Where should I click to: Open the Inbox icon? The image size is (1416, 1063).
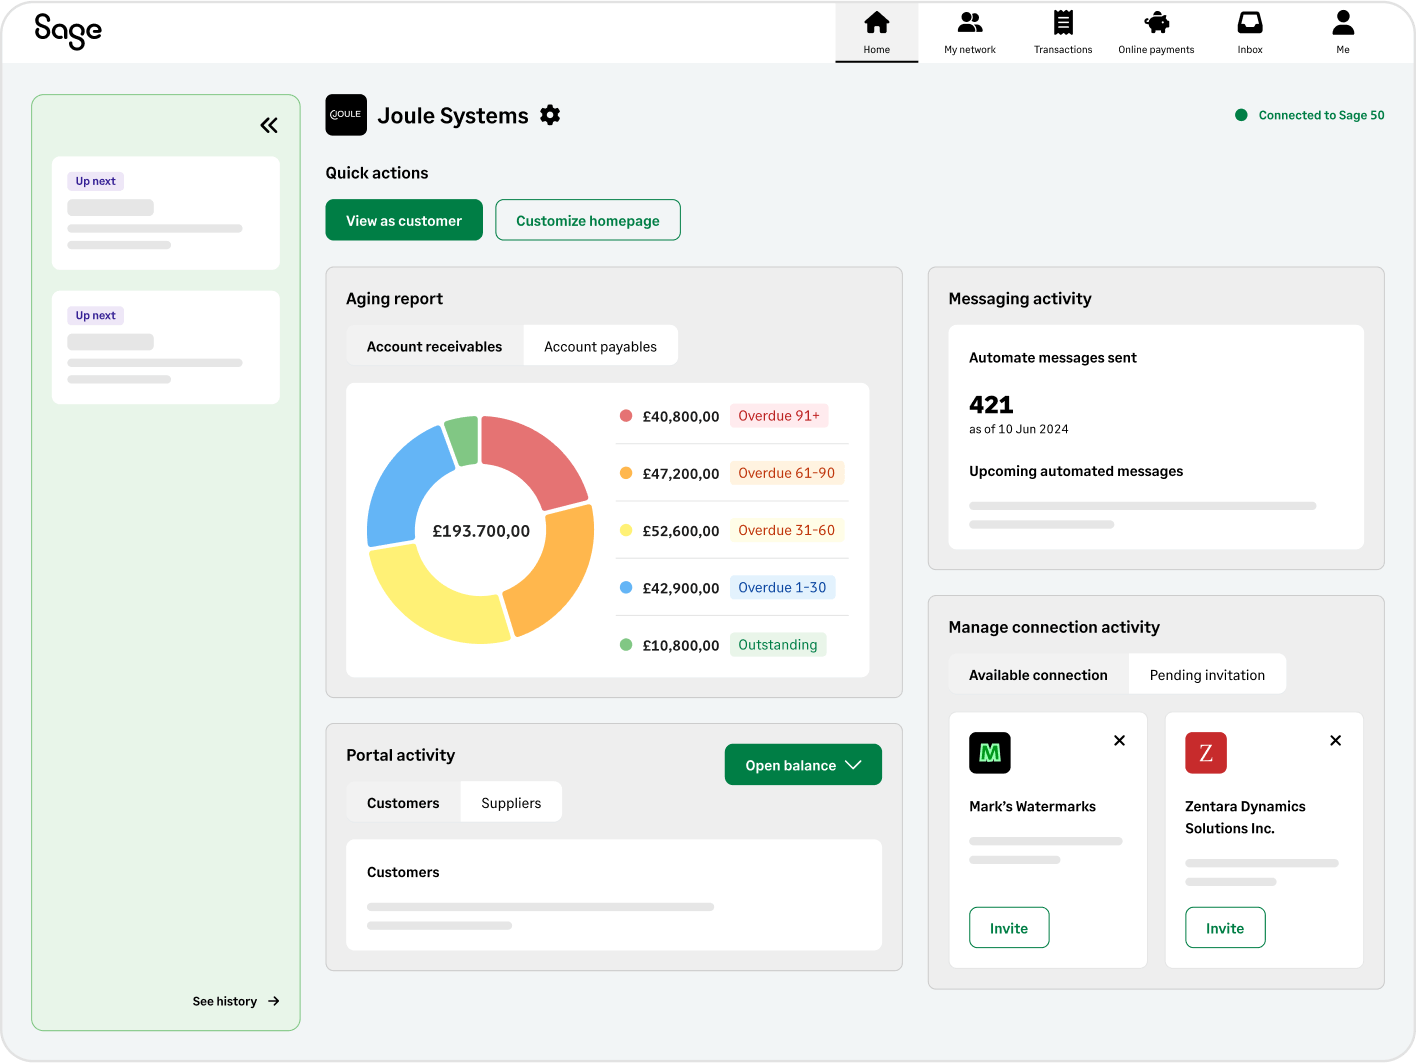click(x=1250, y=22)
